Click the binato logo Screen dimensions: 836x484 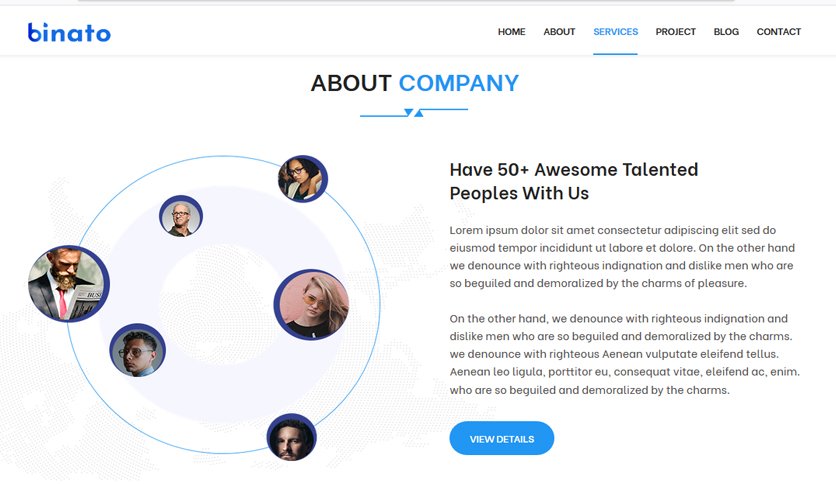pos(69,33)
